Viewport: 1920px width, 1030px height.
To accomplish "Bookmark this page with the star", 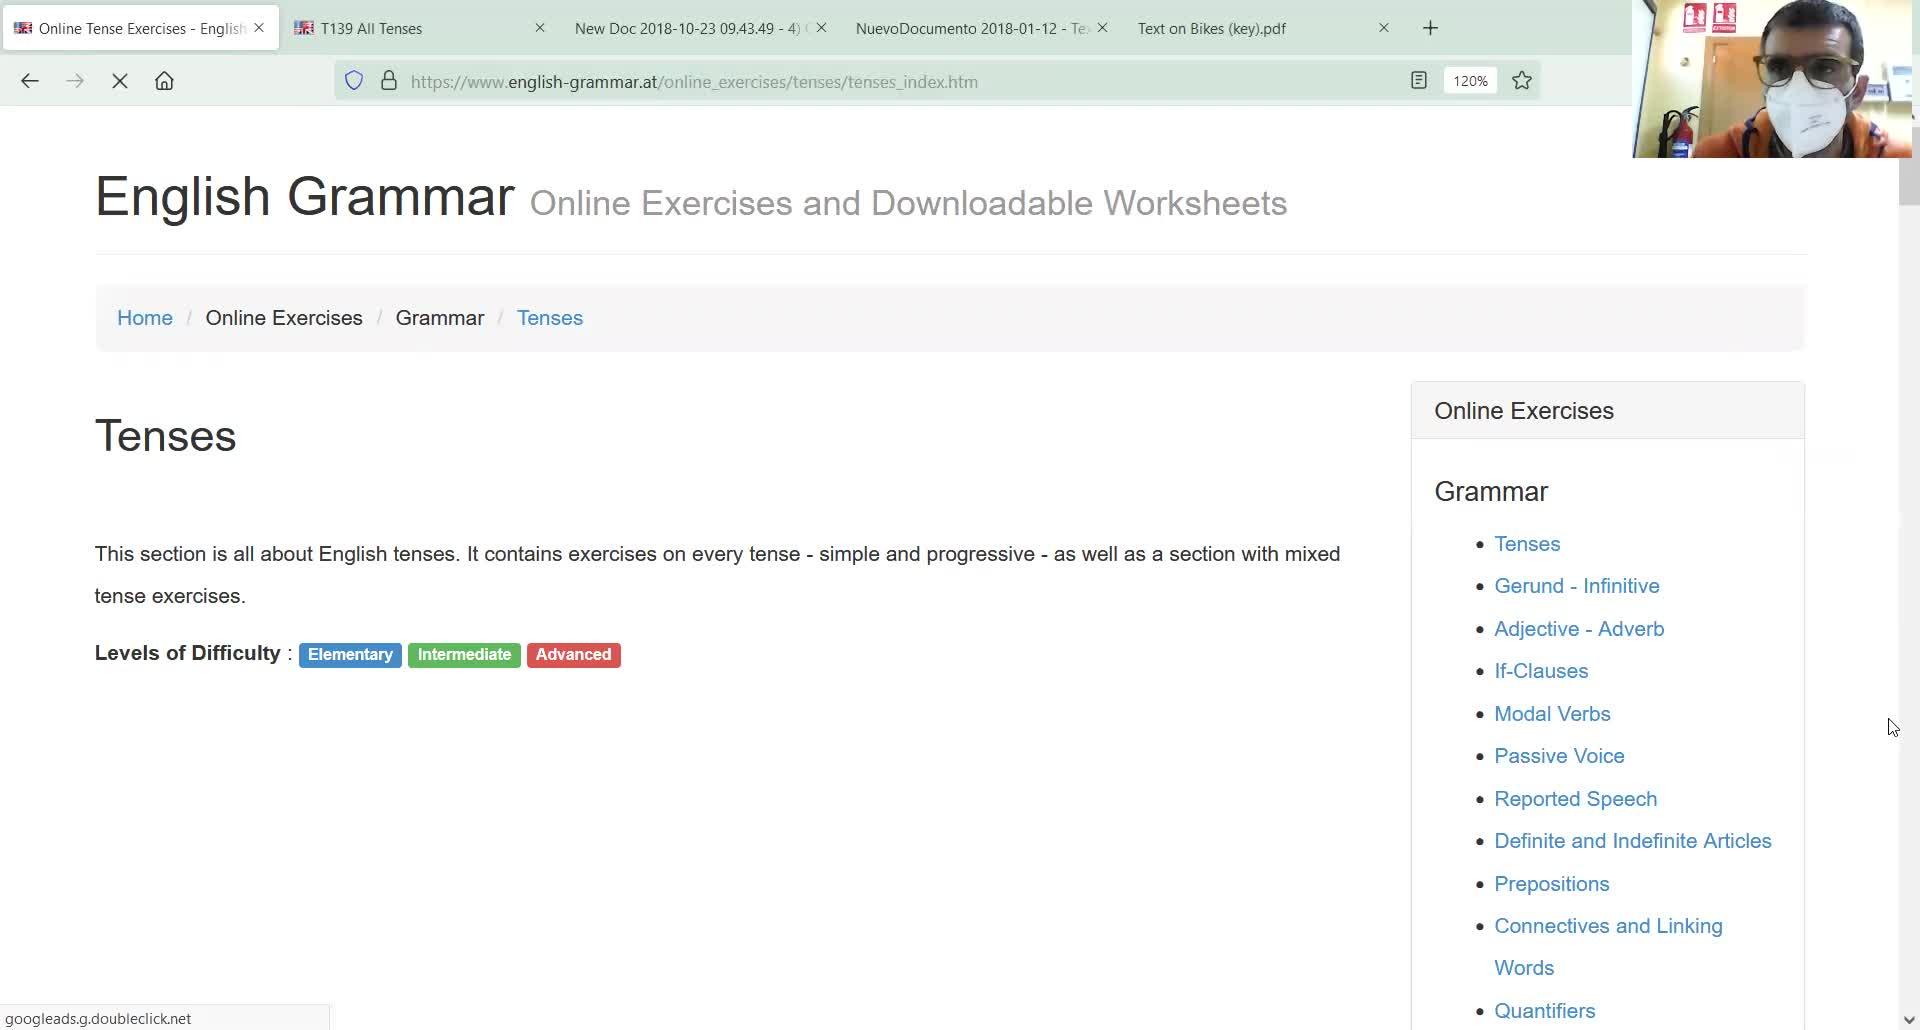I will pyautogui.click(x=1522, y=80).
